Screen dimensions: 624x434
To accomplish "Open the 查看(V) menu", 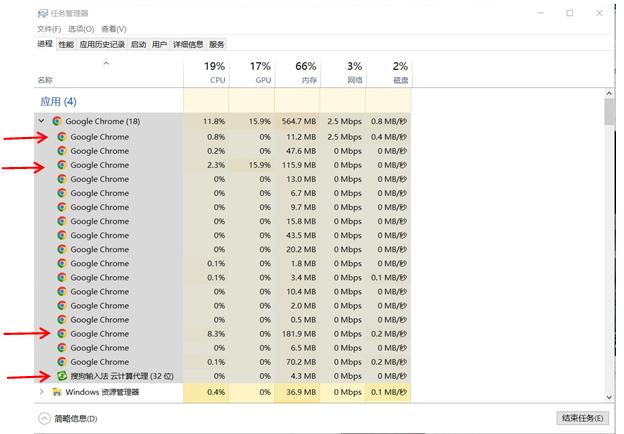I will (x=114, y=29).
